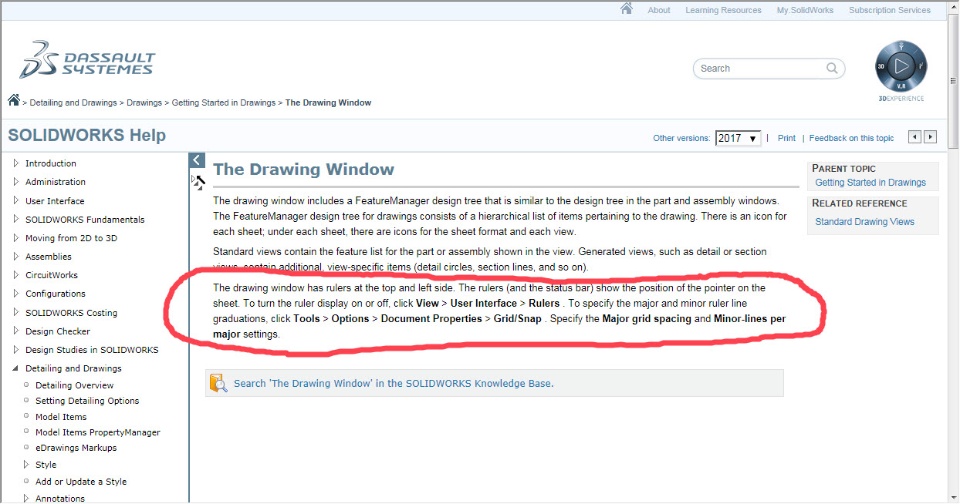Select Design Checker in contents tree

(x=58, y=331)
